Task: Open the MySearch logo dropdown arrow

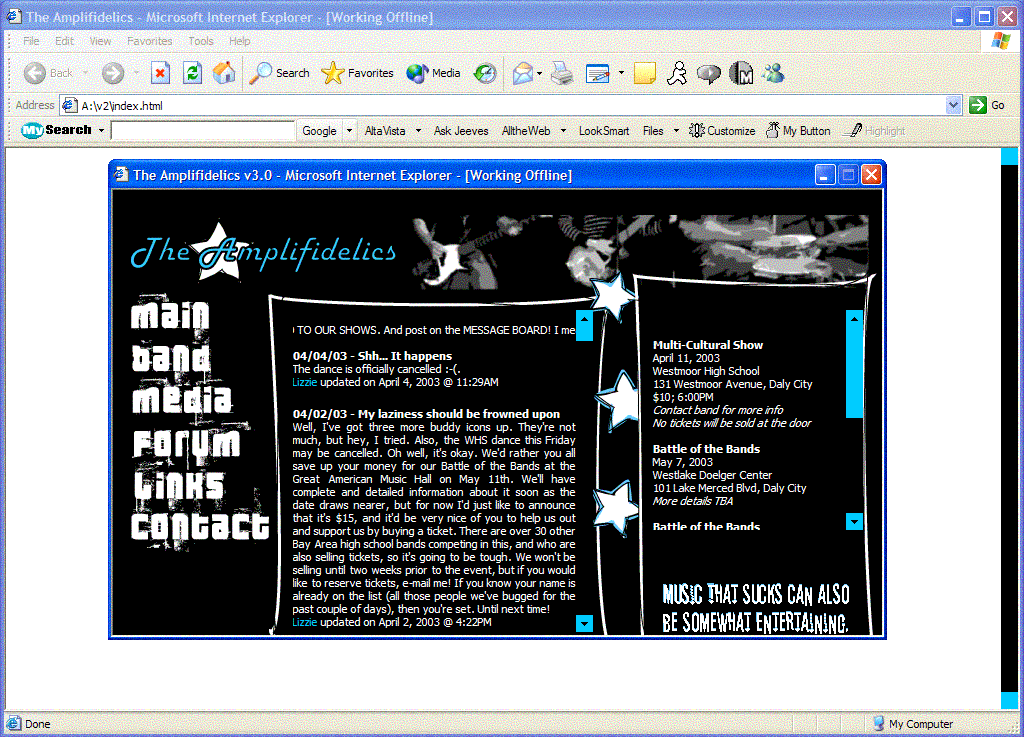Action: (101, 131)
